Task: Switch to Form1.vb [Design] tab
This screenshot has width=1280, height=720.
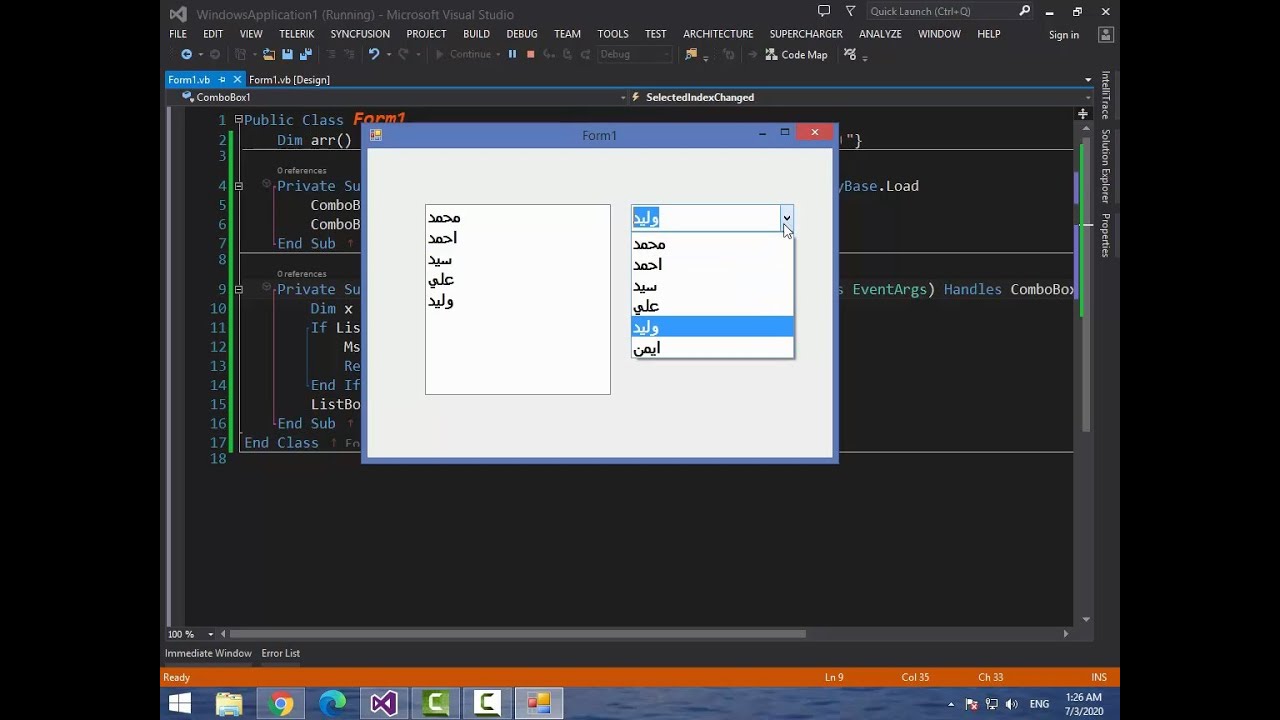Action: (x=289, y=80)
